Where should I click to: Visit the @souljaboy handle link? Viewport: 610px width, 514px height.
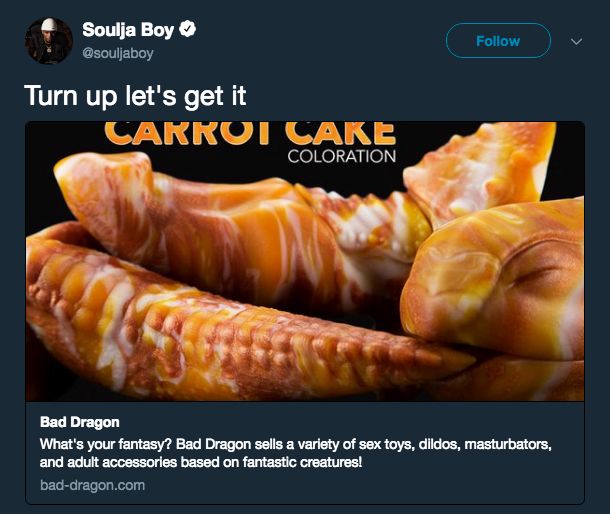click(118, 53)
